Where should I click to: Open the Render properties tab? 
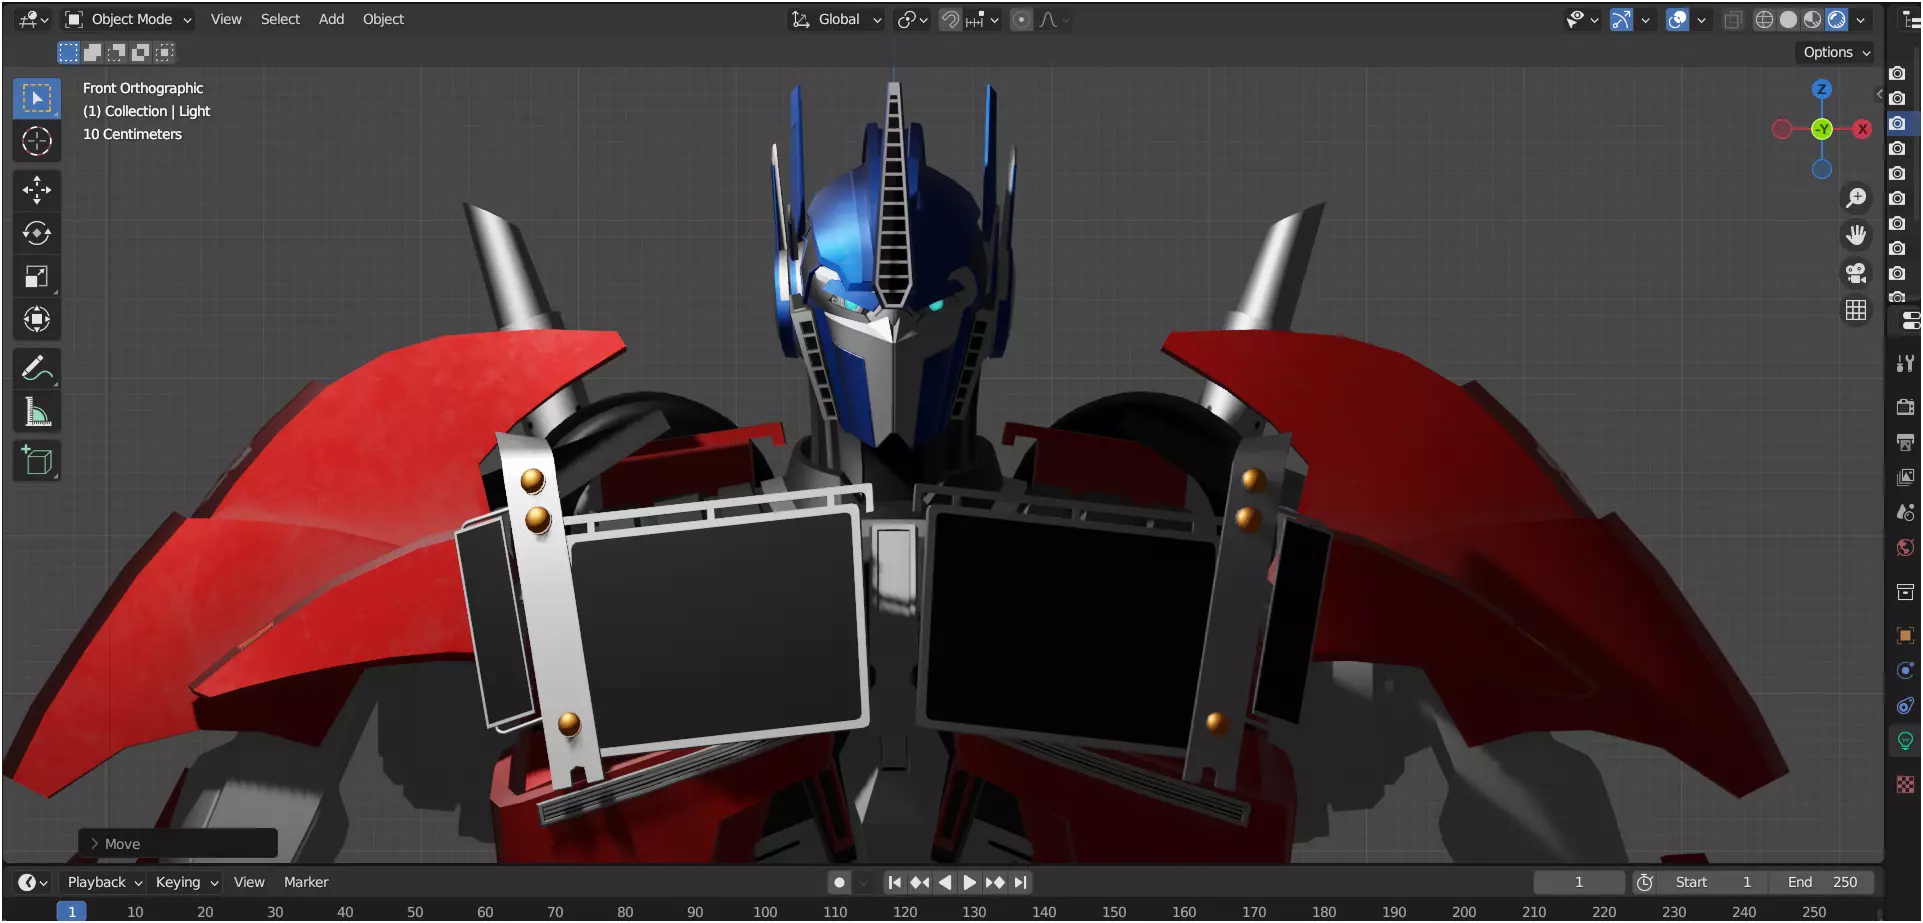pos(1905,406)
